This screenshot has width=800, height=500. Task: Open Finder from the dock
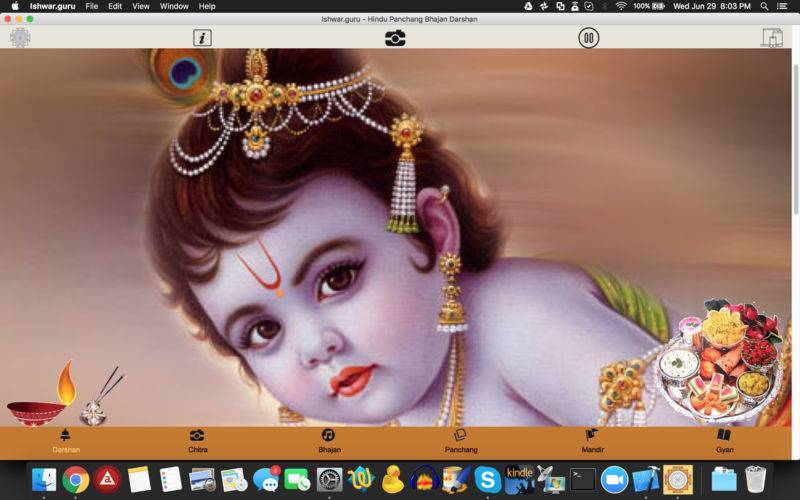click(44, 480)
